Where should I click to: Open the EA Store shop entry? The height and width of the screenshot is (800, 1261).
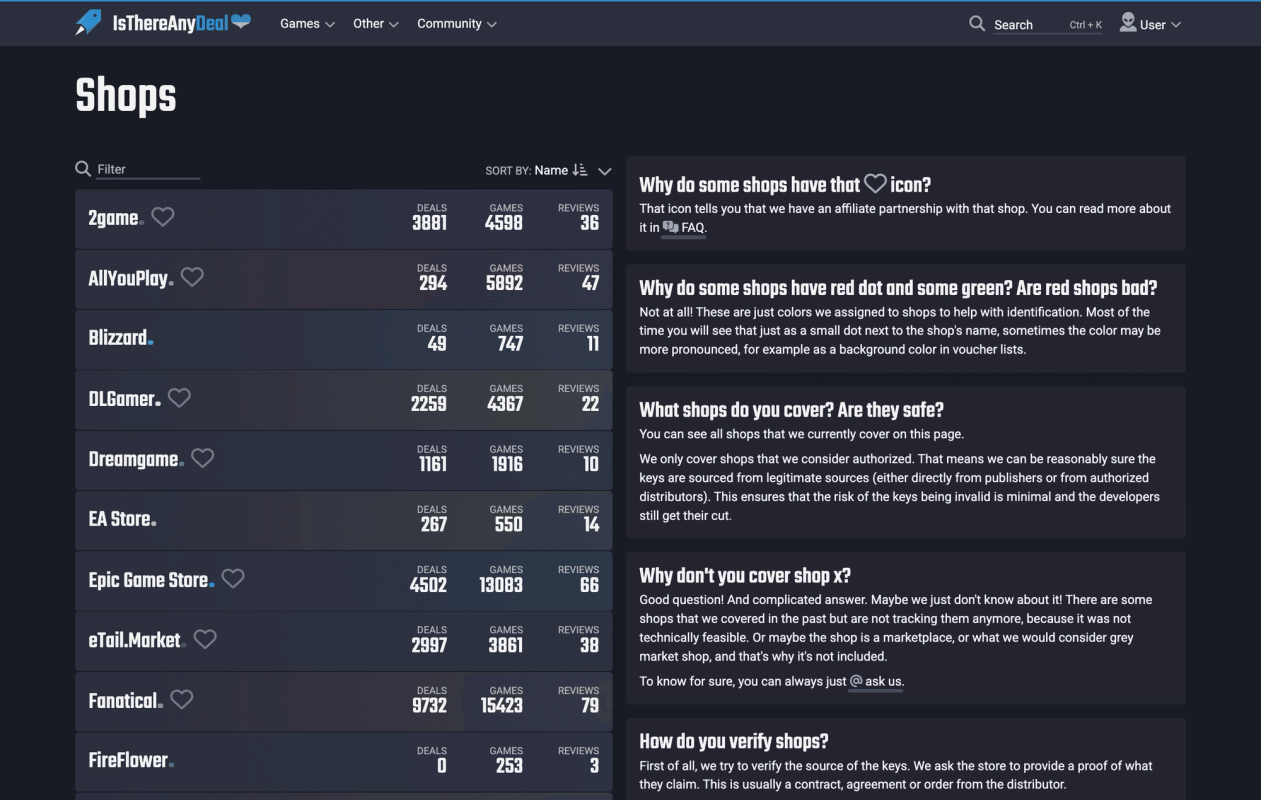[344, 520]
